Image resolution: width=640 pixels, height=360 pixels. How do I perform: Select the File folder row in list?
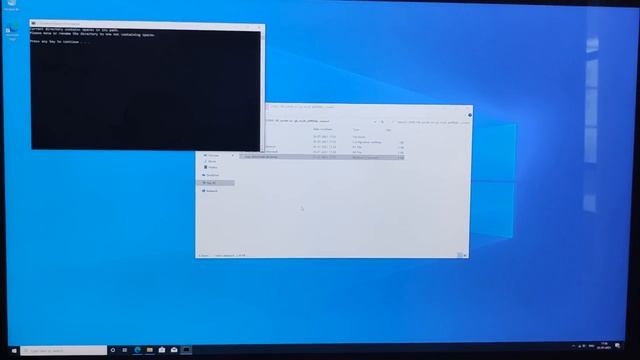point(335,137)
